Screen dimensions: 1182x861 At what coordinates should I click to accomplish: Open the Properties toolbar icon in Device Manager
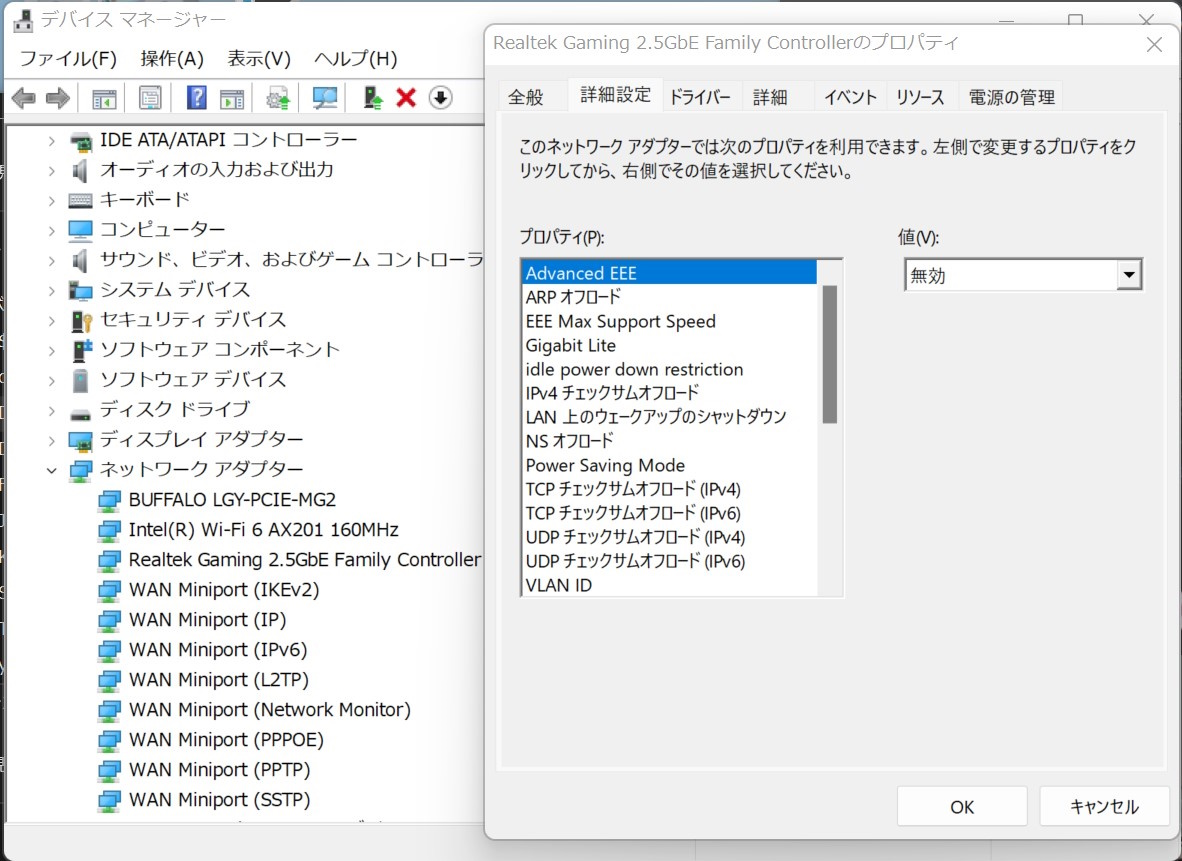150,98
